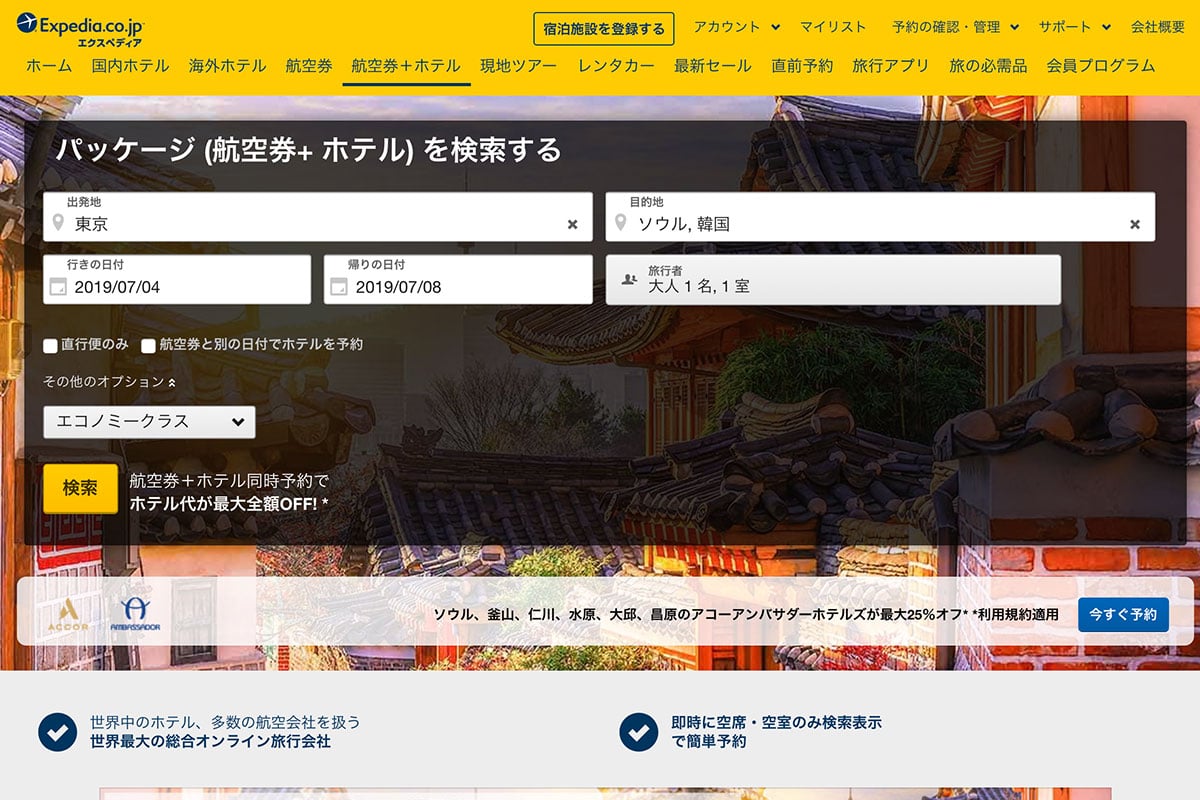Open the 航空券 tab
This screenshot has height=800, width=1200.
[309, 66]
